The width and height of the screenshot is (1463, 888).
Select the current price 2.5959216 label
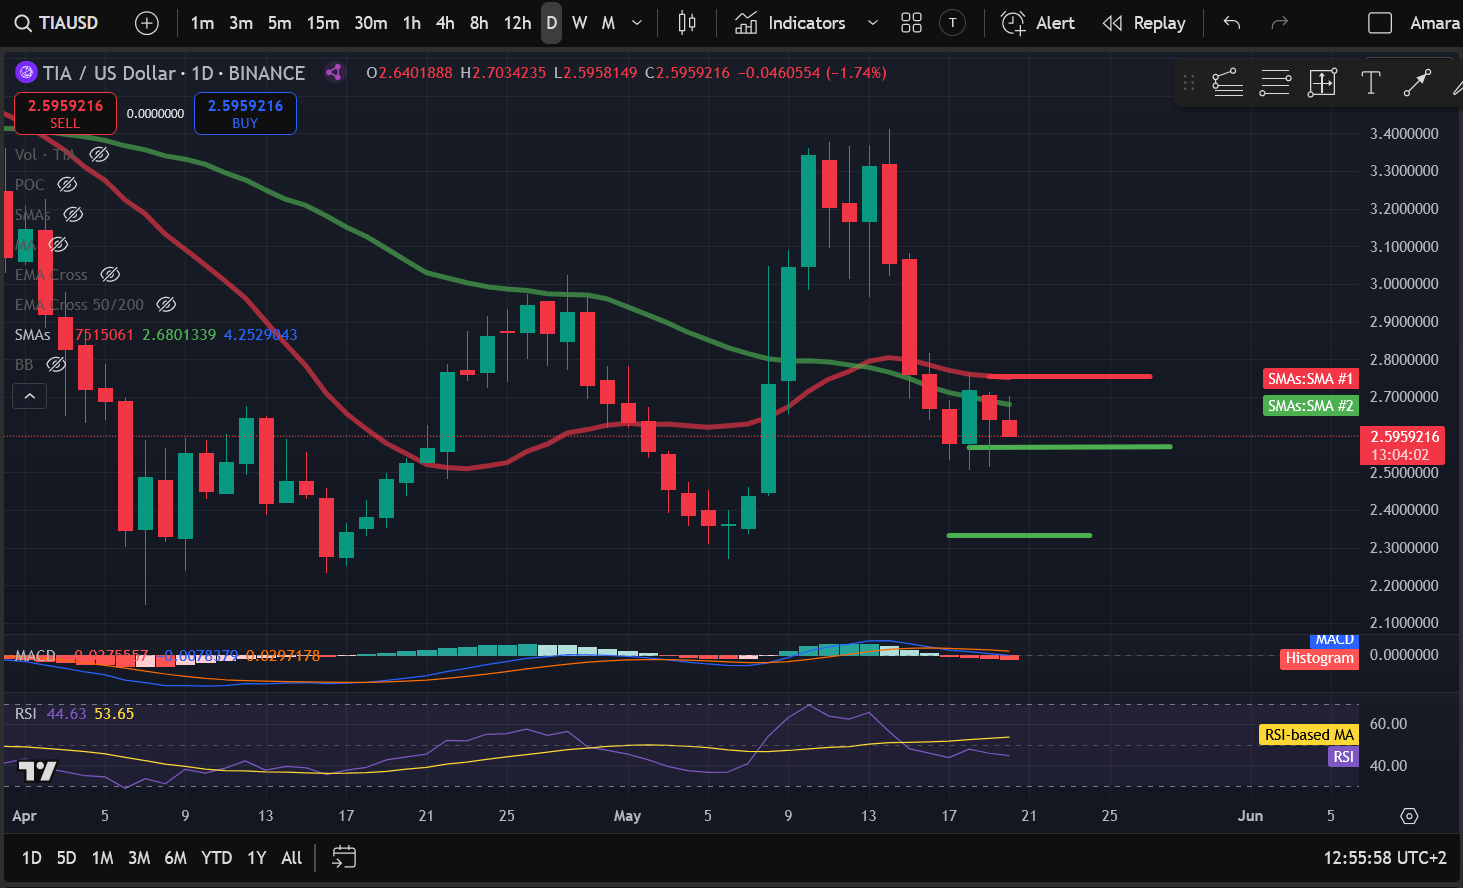[1405, 445]
